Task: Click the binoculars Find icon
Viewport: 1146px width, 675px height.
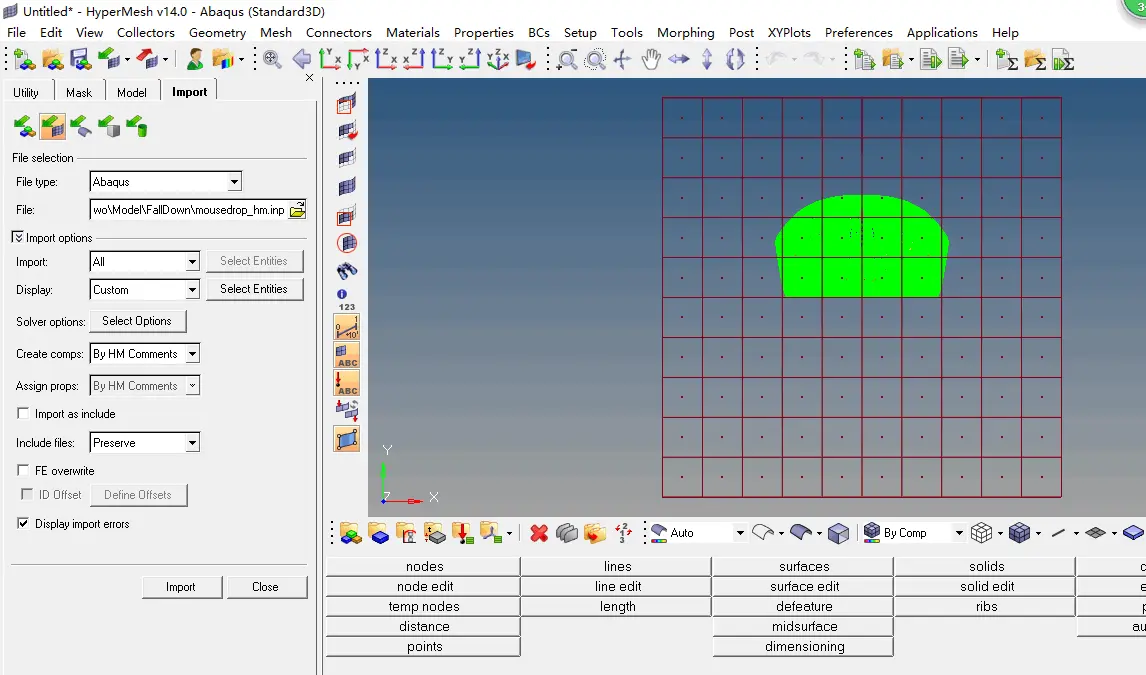Action: pos(346,271)
